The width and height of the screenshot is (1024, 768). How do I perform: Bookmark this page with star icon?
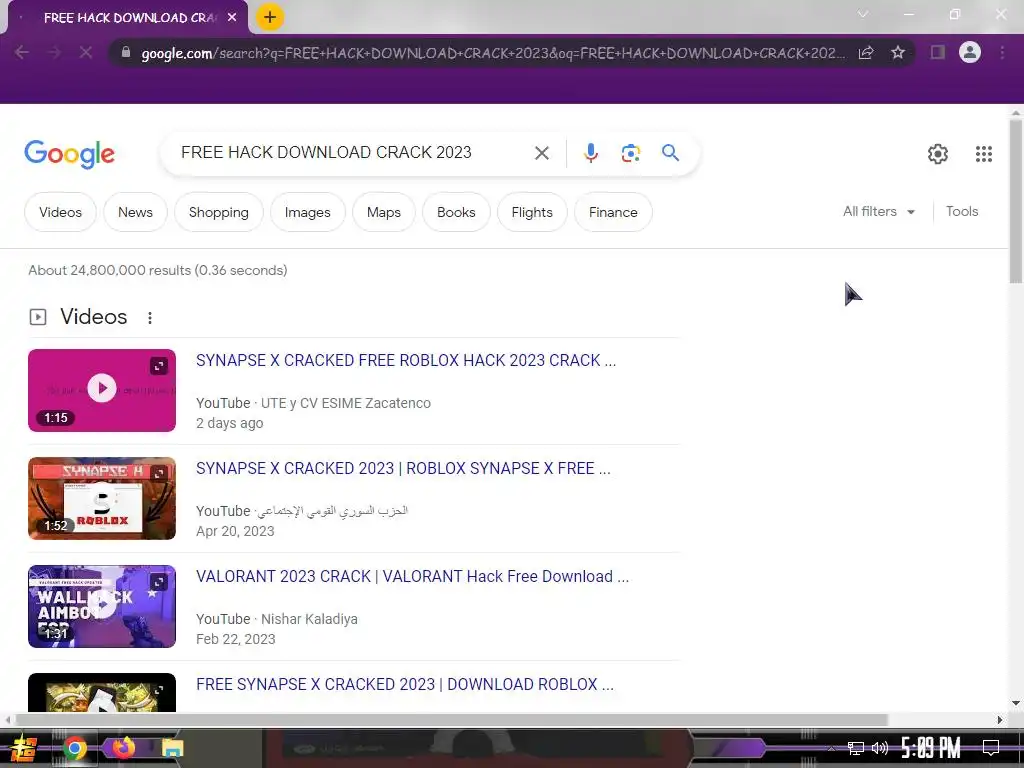898,52
